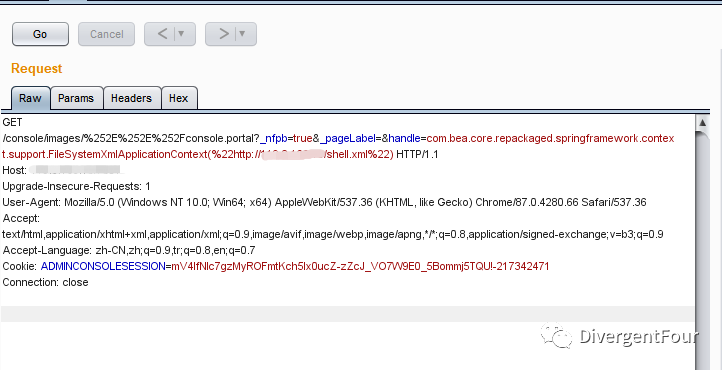Click the Host header line
The width and height of the screenshot is (722, 370).
tap(64, 170)
